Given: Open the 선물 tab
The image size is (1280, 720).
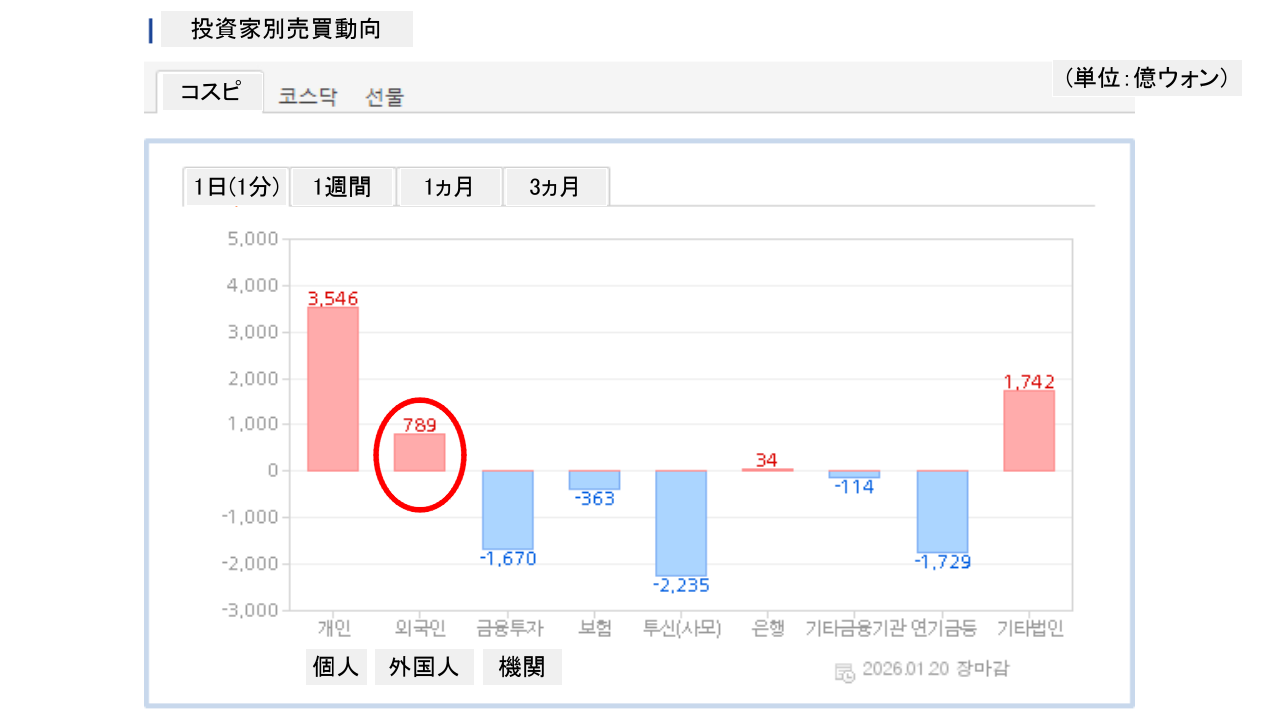Looking at the screenshot, I should click(x=385, y=97).
